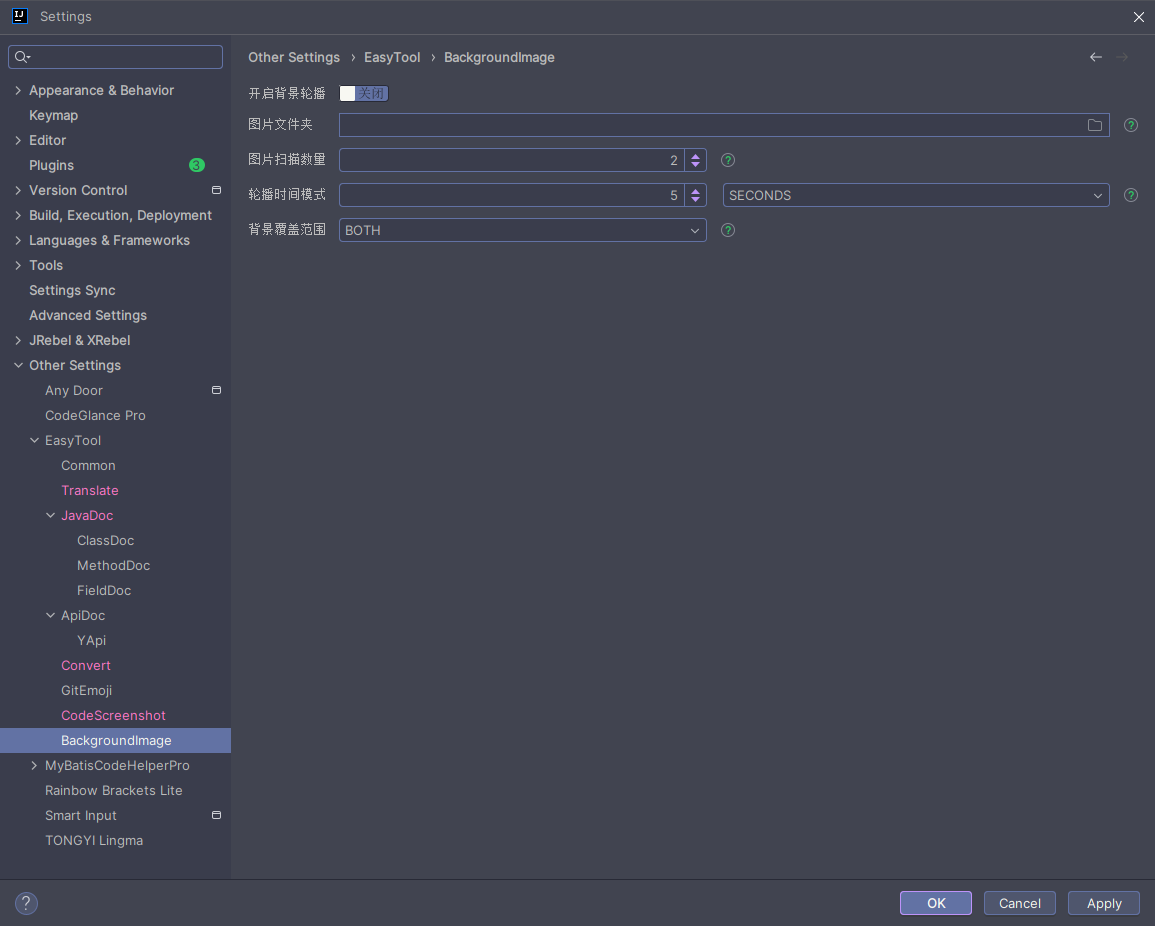Image resolution: width=1155 pixels, height=926 pixels.
Task: Open Settings Sync page
Action: 72,290
